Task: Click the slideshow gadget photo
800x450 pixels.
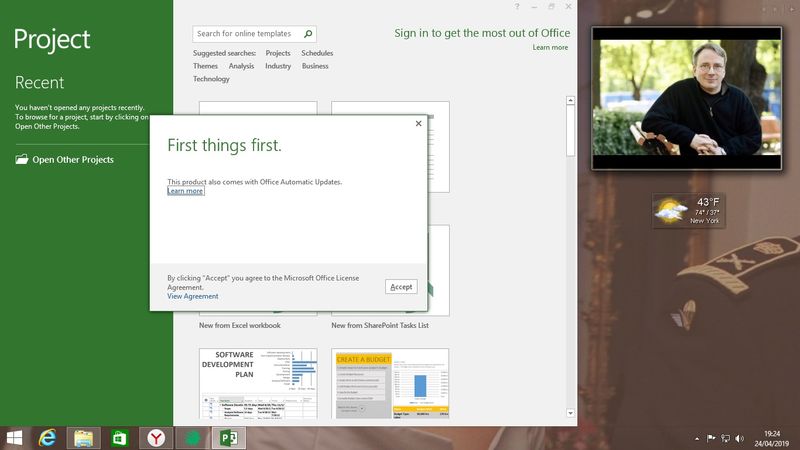Action: 687,98
